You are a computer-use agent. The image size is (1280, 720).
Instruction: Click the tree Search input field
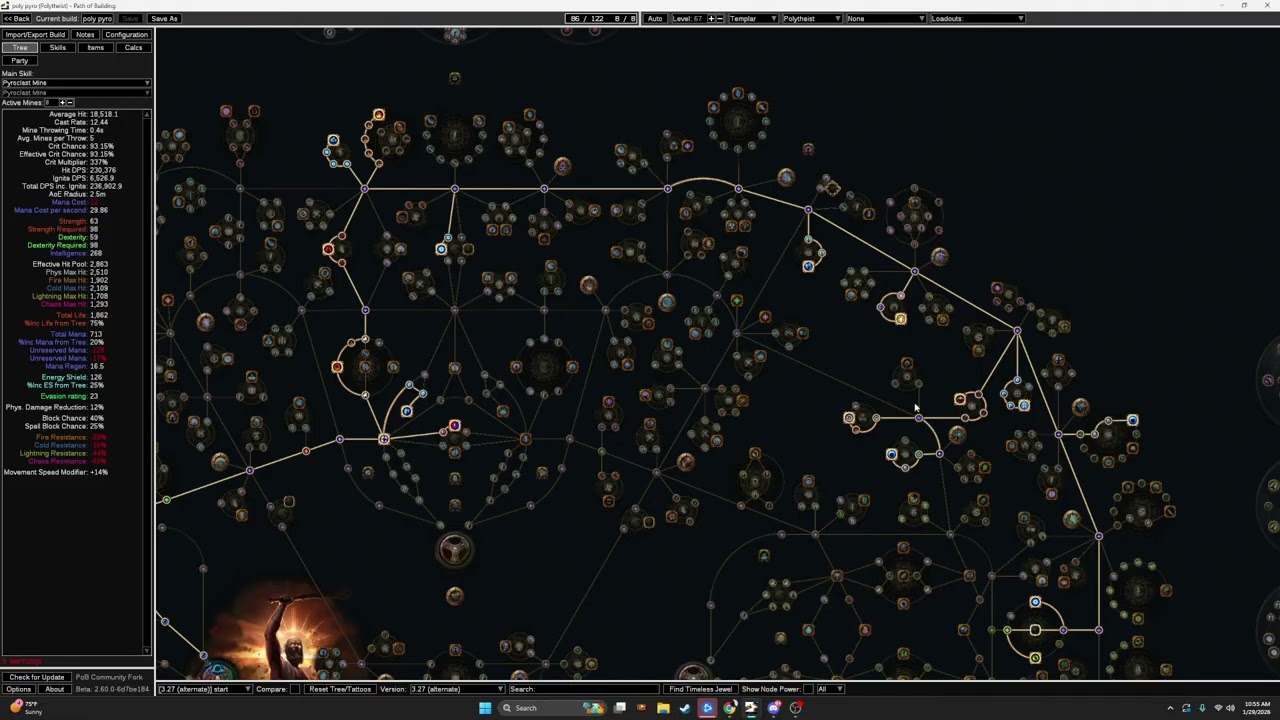(583, 689)
